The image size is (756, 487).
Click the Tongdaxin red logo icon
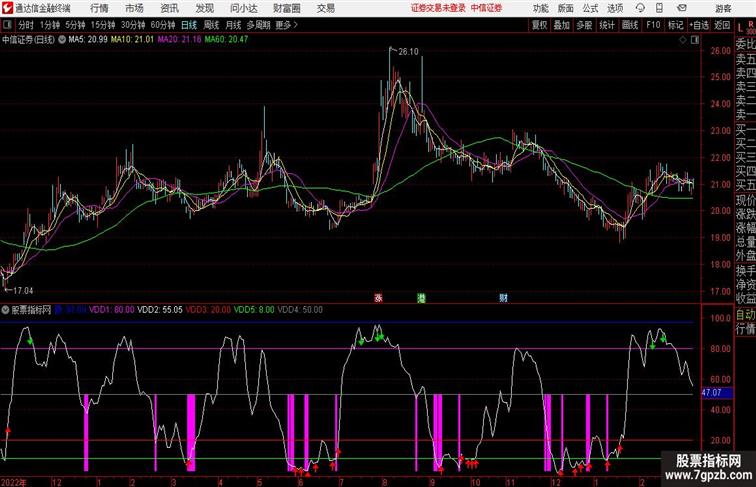tap(8, 8)
